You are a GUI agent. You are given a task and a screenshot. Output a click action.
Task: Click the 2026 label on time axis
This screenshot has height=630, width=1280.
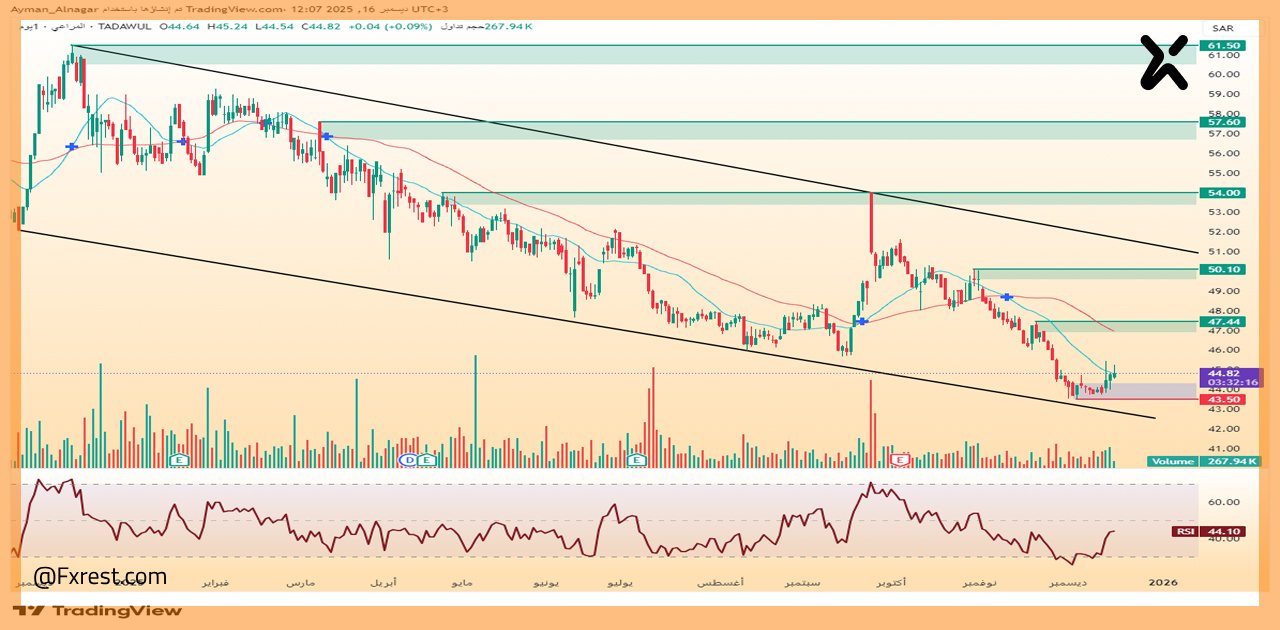(1165, 581)
